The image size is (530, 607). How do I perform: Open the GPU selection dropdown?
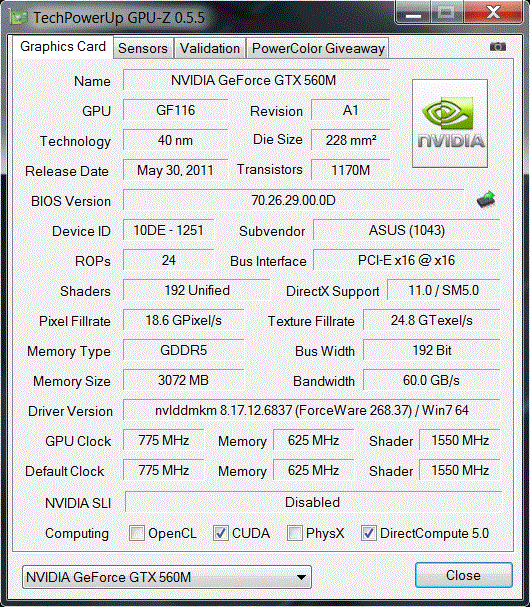167,577
